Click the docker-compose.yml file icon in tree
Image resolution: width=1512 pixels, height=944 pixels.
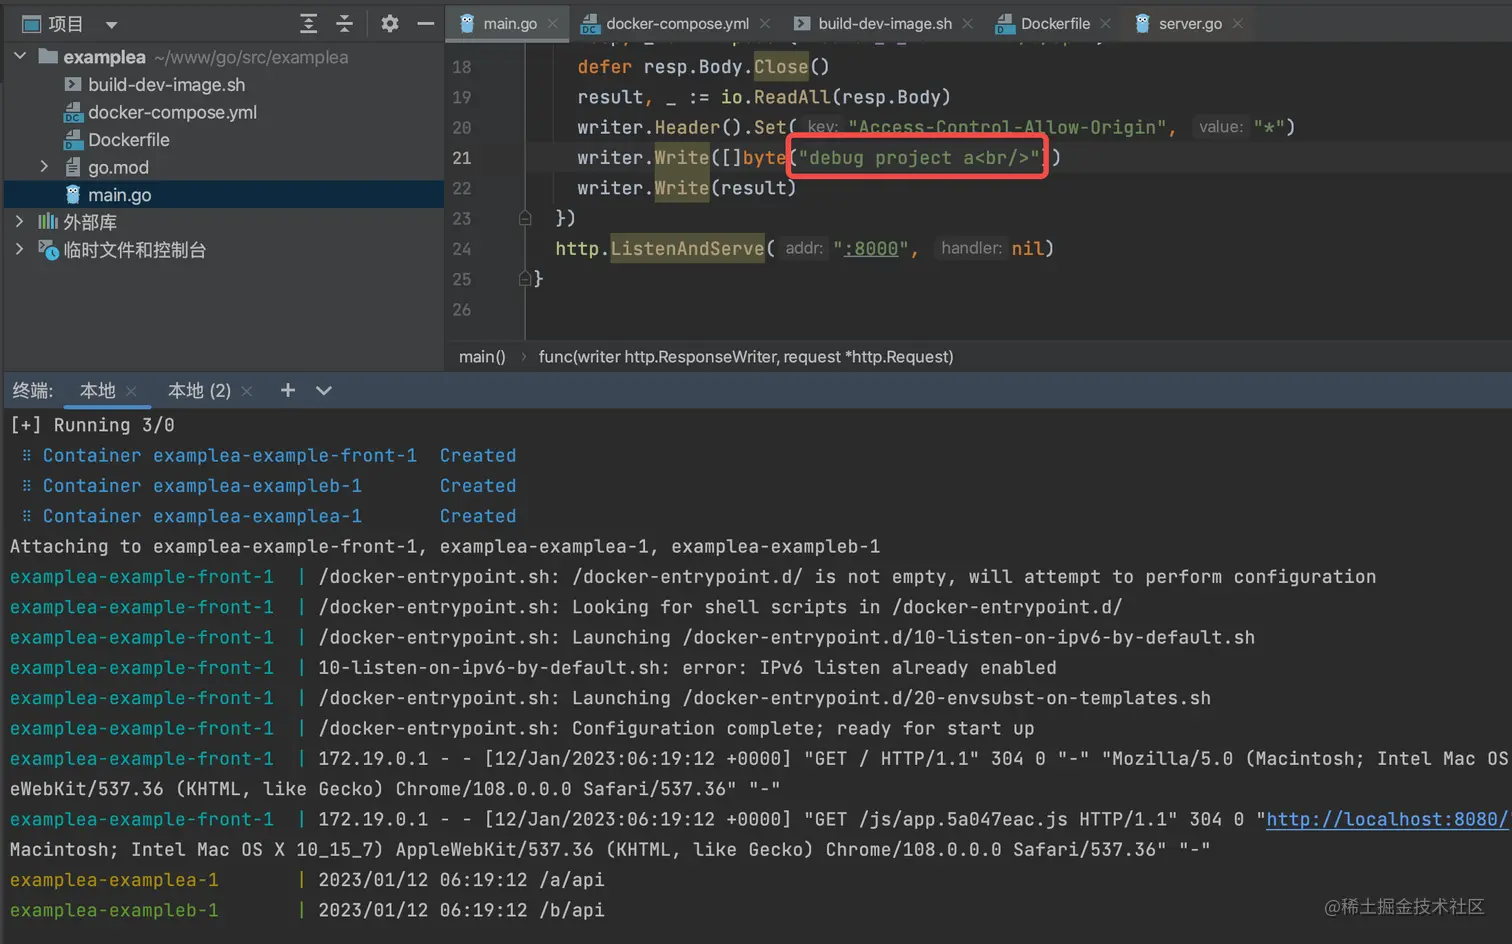[73, 113]
